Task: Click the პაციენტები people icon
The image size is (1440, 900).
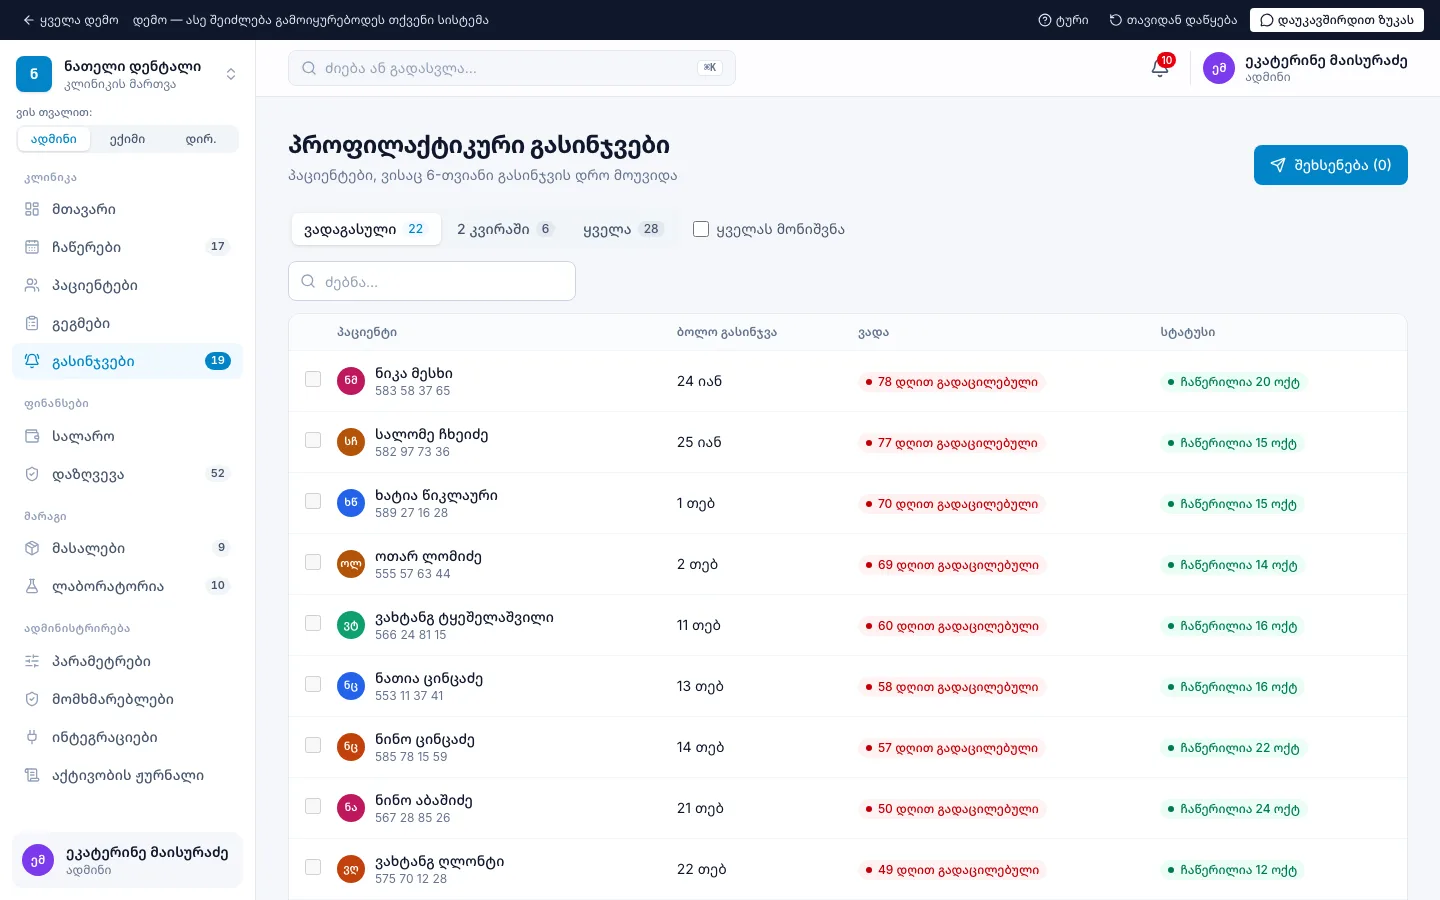Action: tap(32, 285)
